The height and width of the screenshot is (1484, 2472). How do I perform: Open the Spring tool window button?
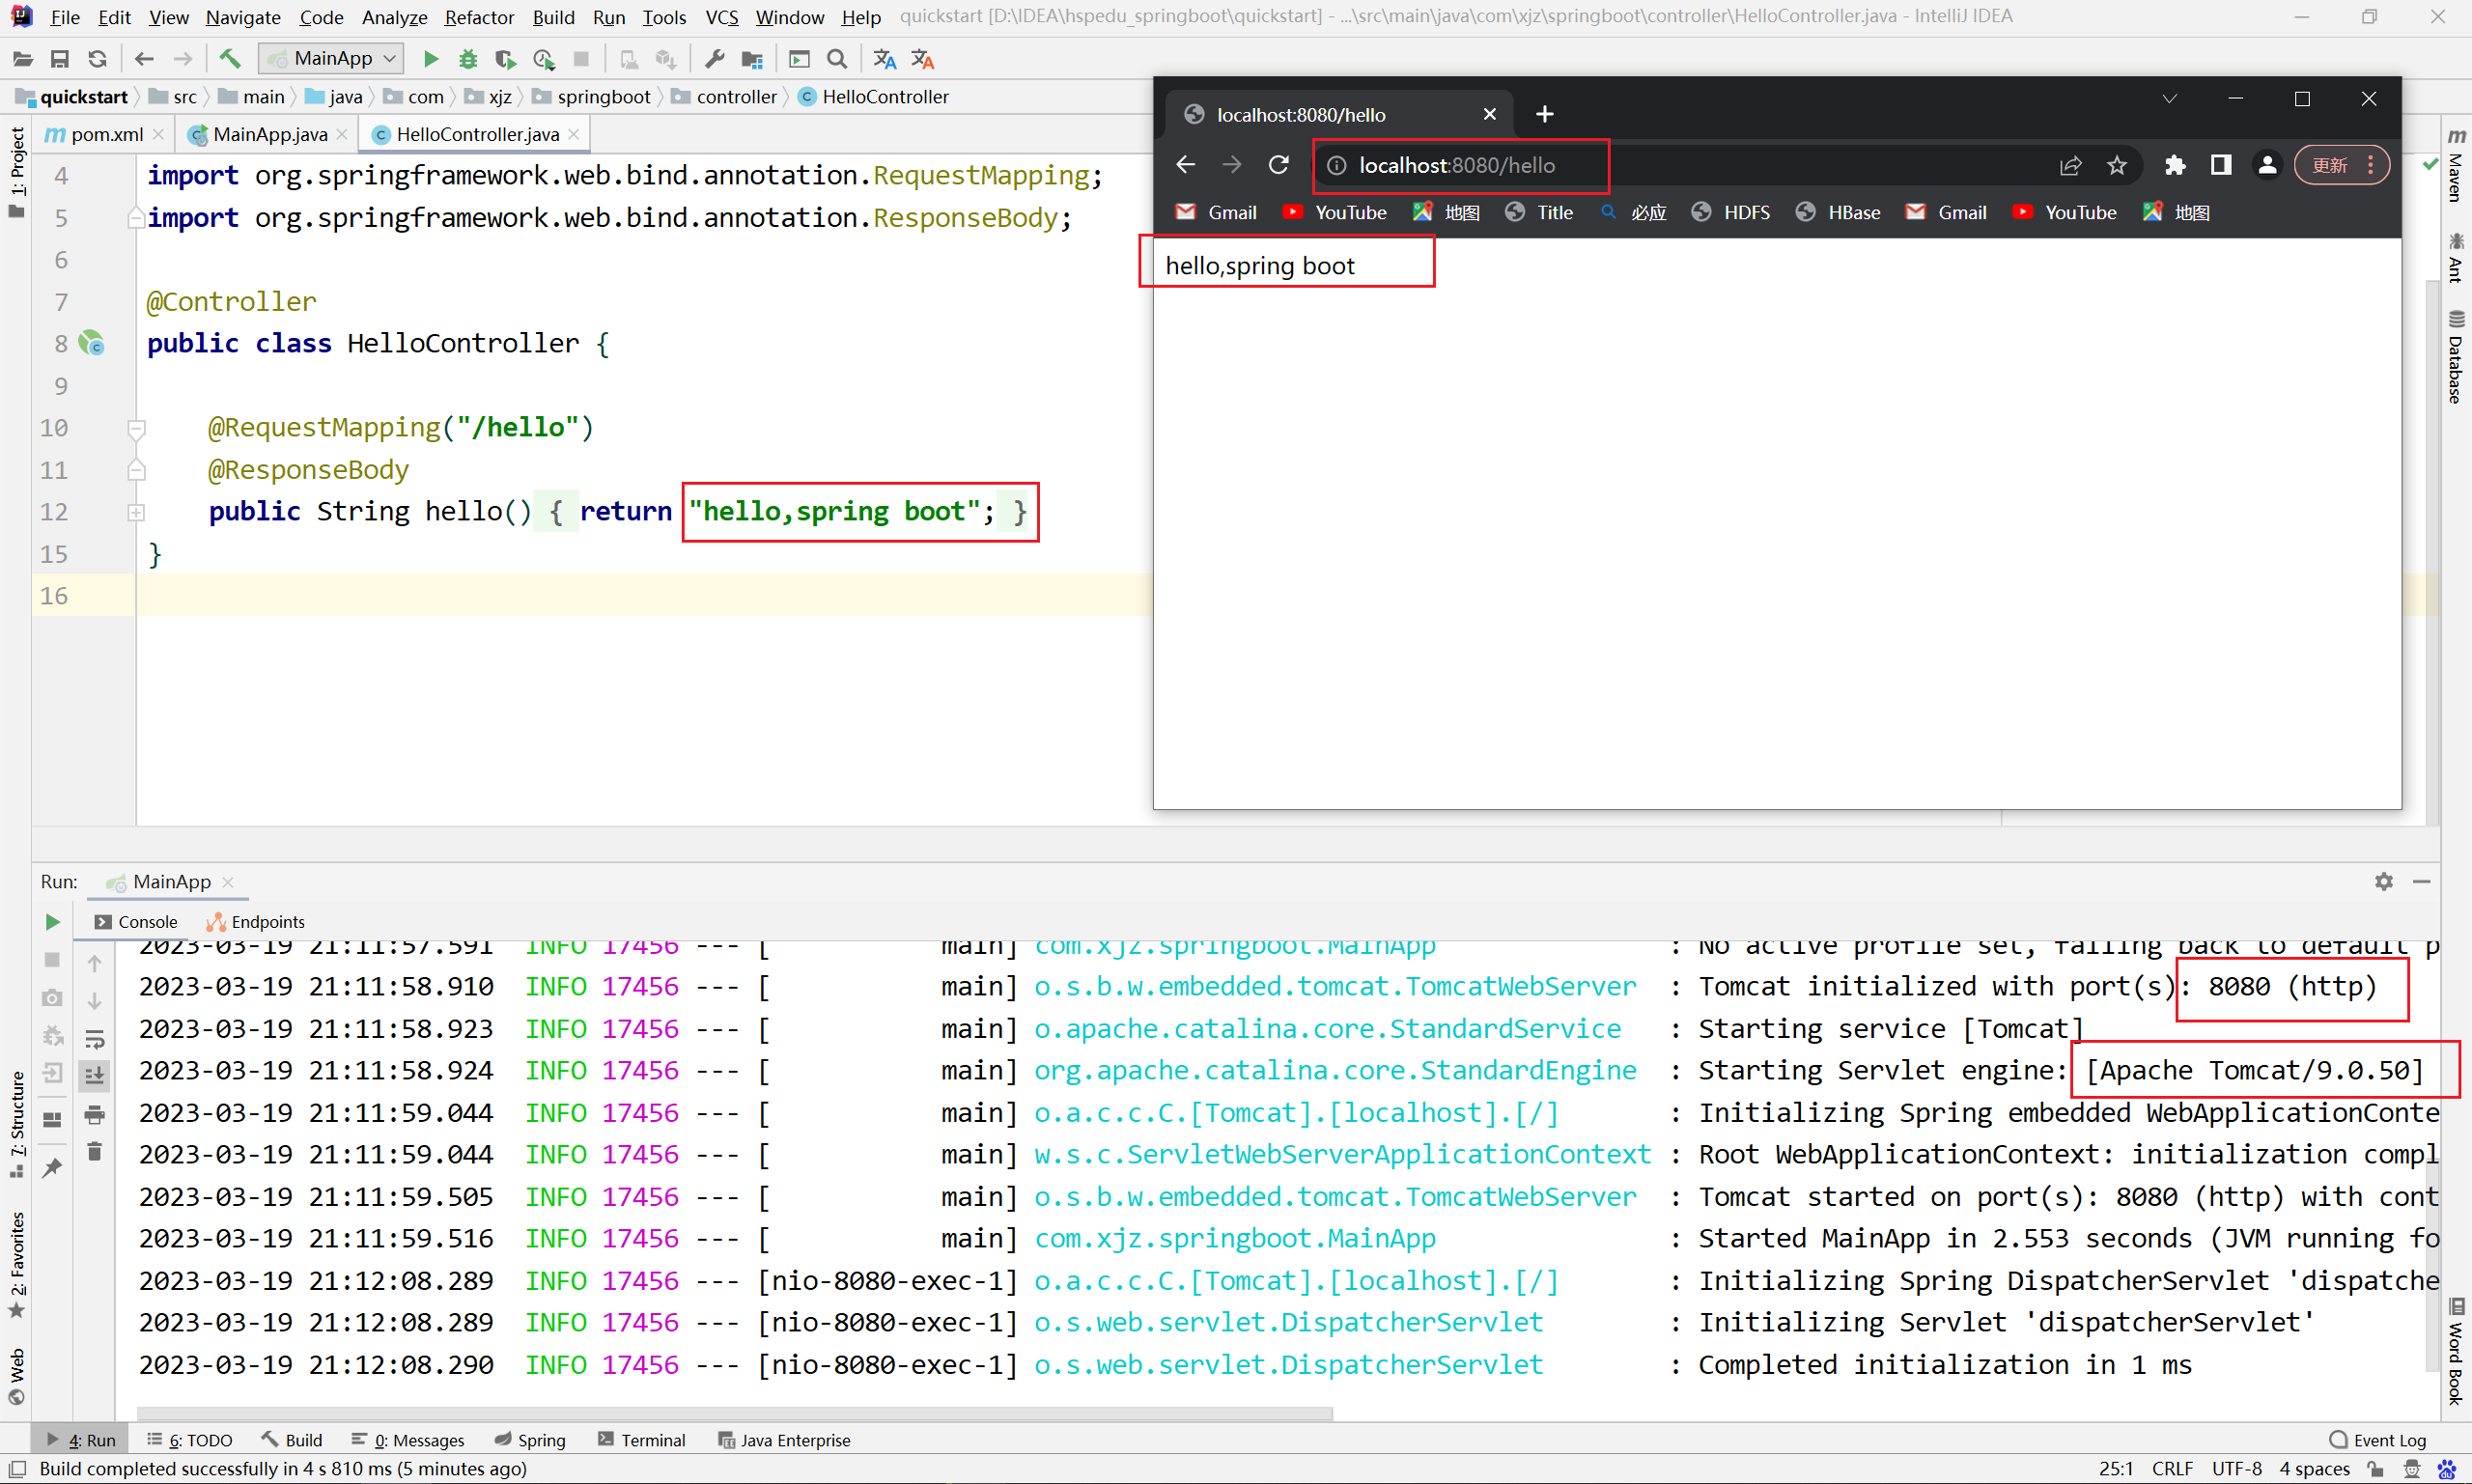pos(530,1439)
